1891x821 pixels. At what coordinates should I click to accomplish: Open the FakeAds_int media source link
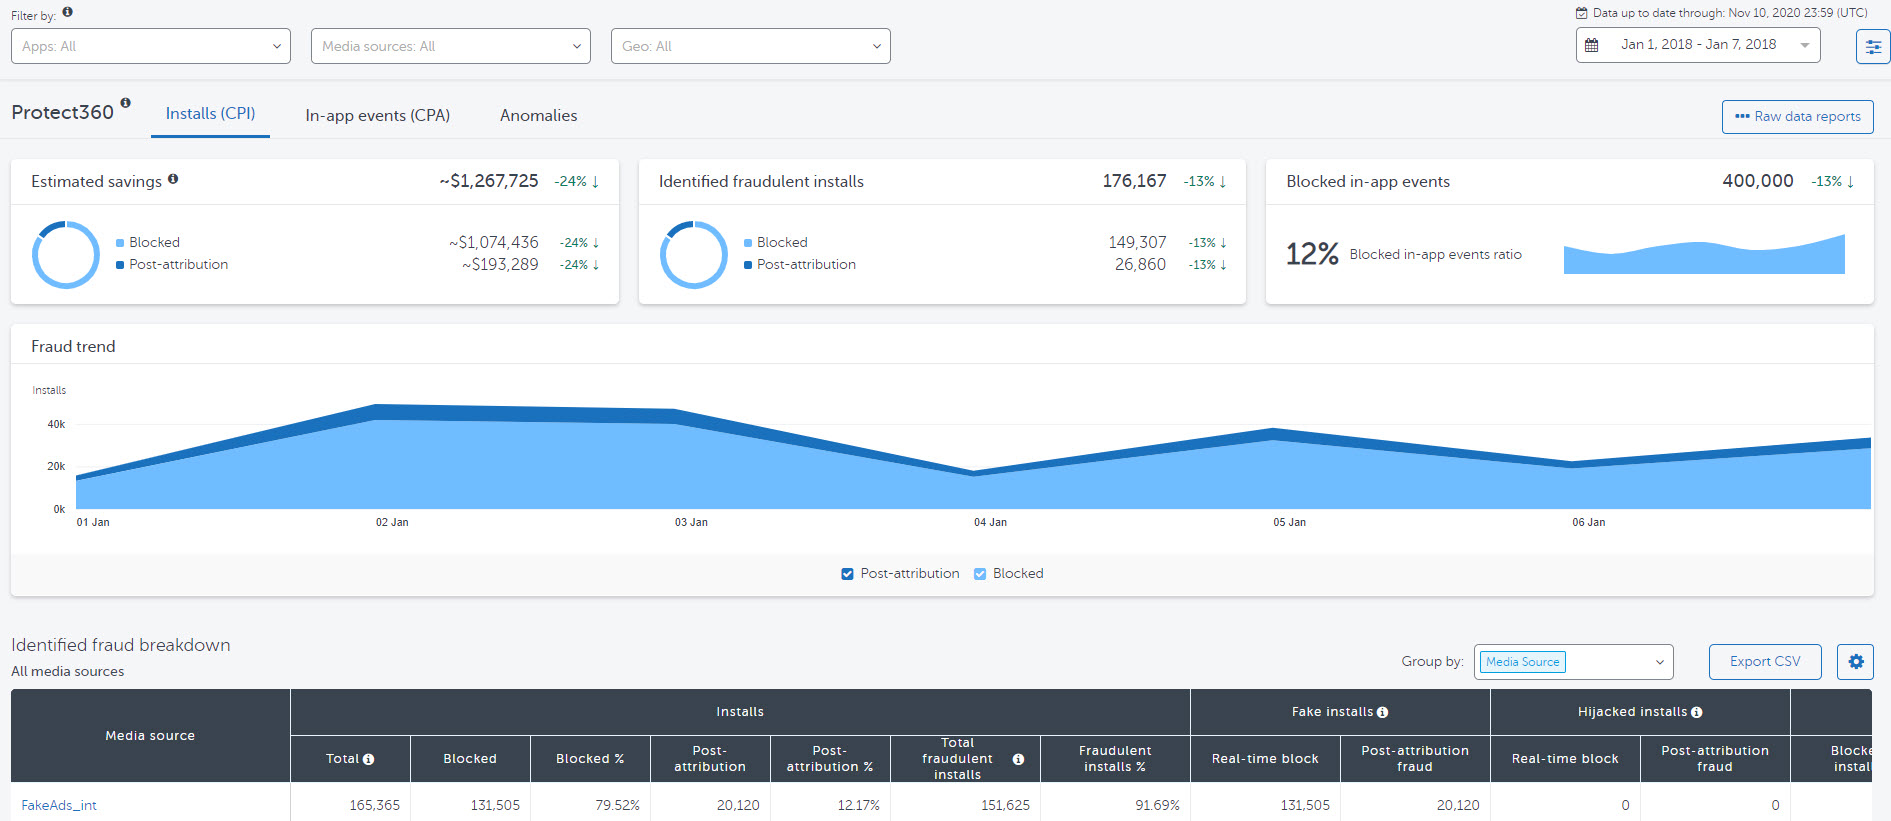click(59, 805)
